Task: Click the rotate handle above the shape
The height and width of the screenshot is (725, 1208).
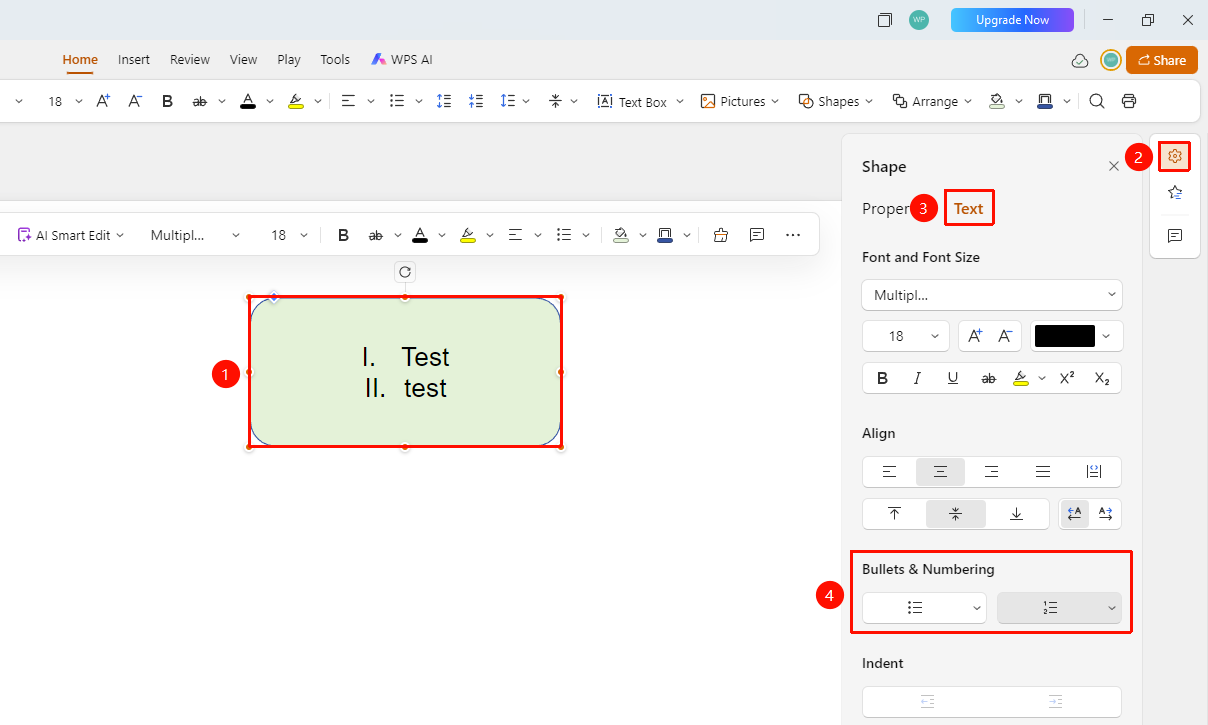Action: coord(405,271)
